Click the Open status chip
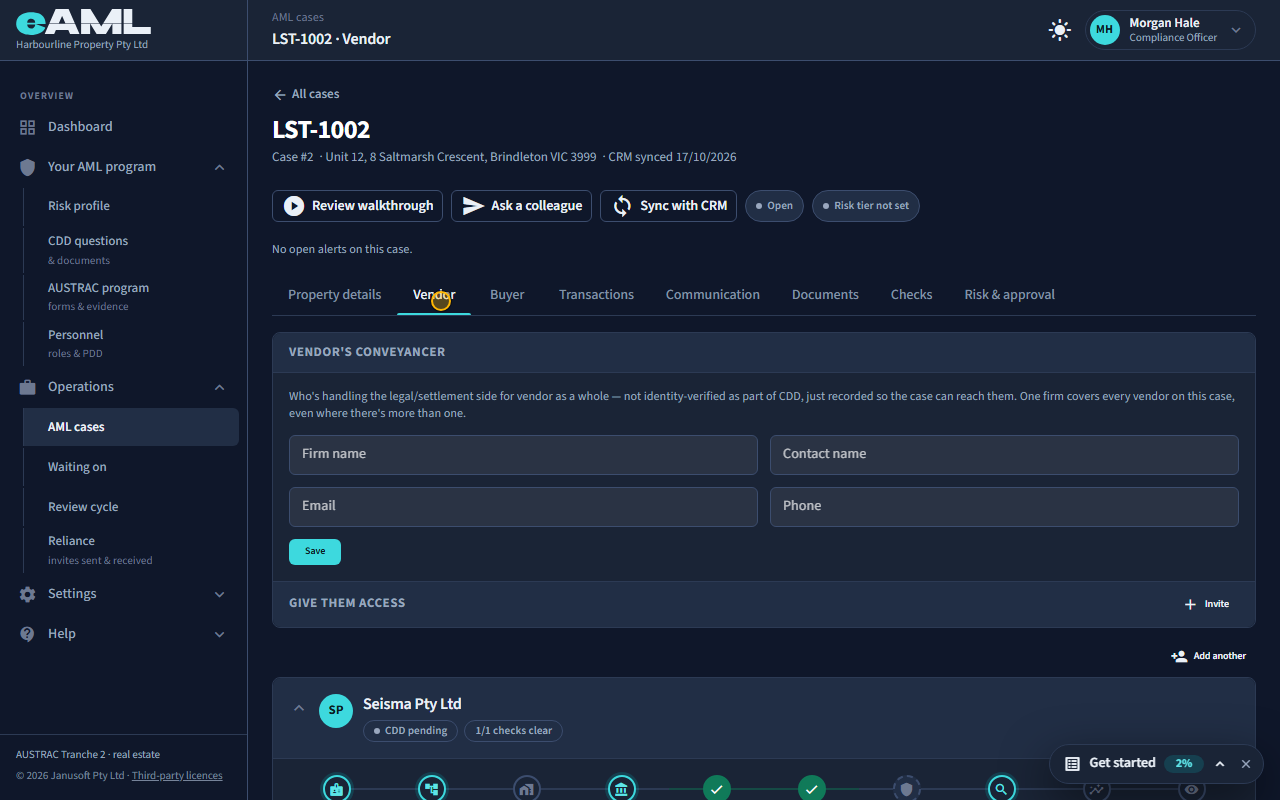Screen dimensions: 1280x800 point(774,206)
